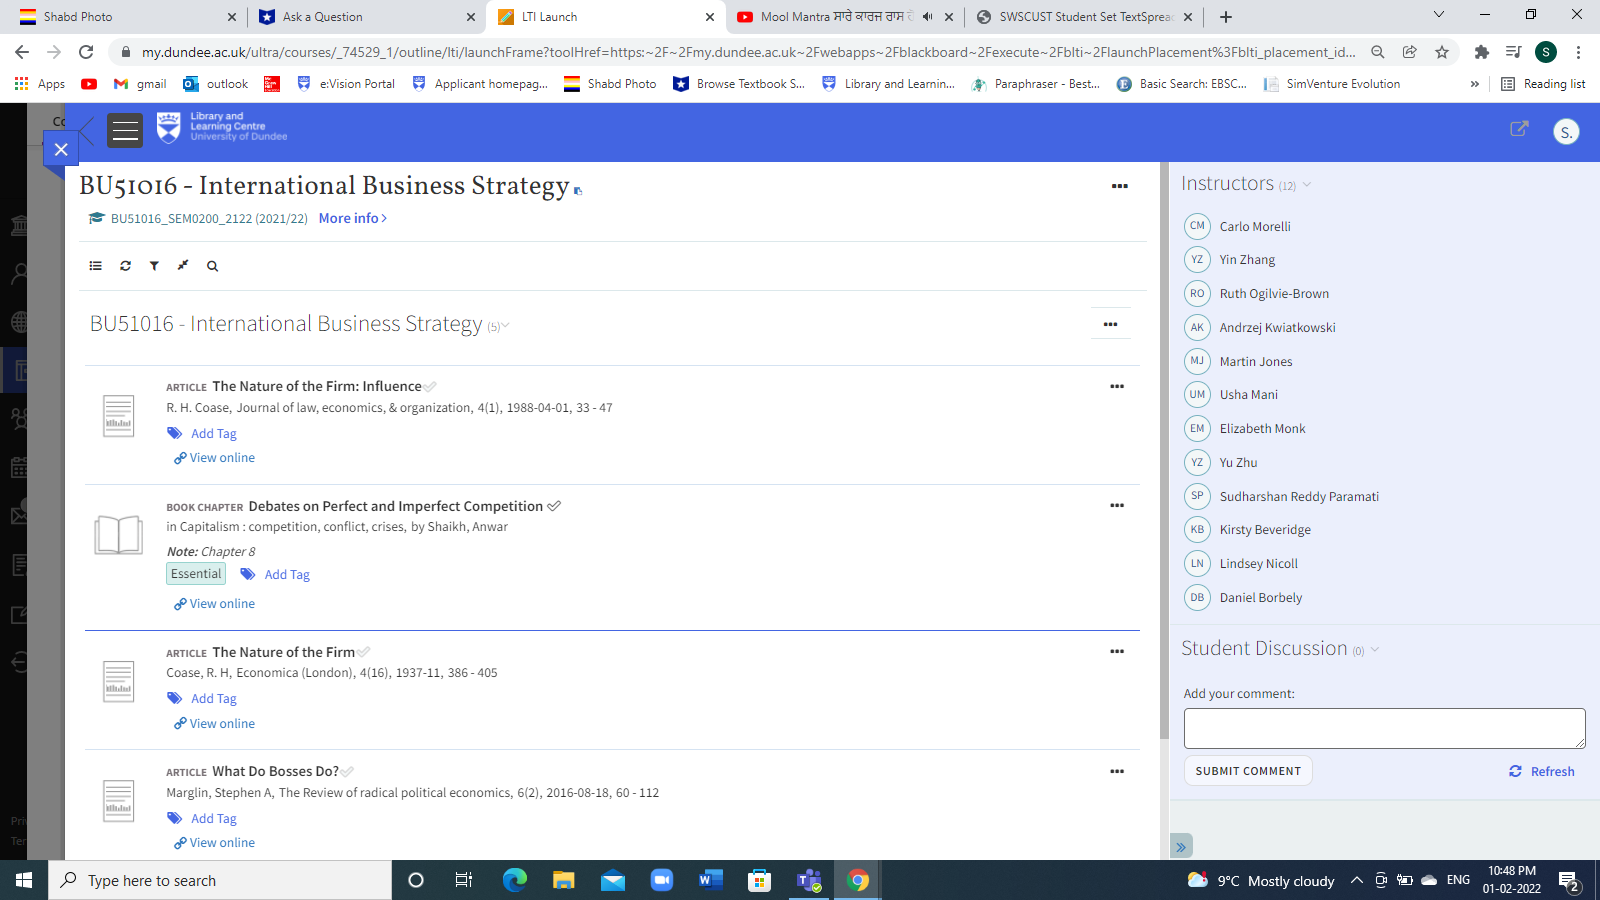1600x900 pixels.
Task: Open the hamburger menu in Library header
Action: click(125, 131)
